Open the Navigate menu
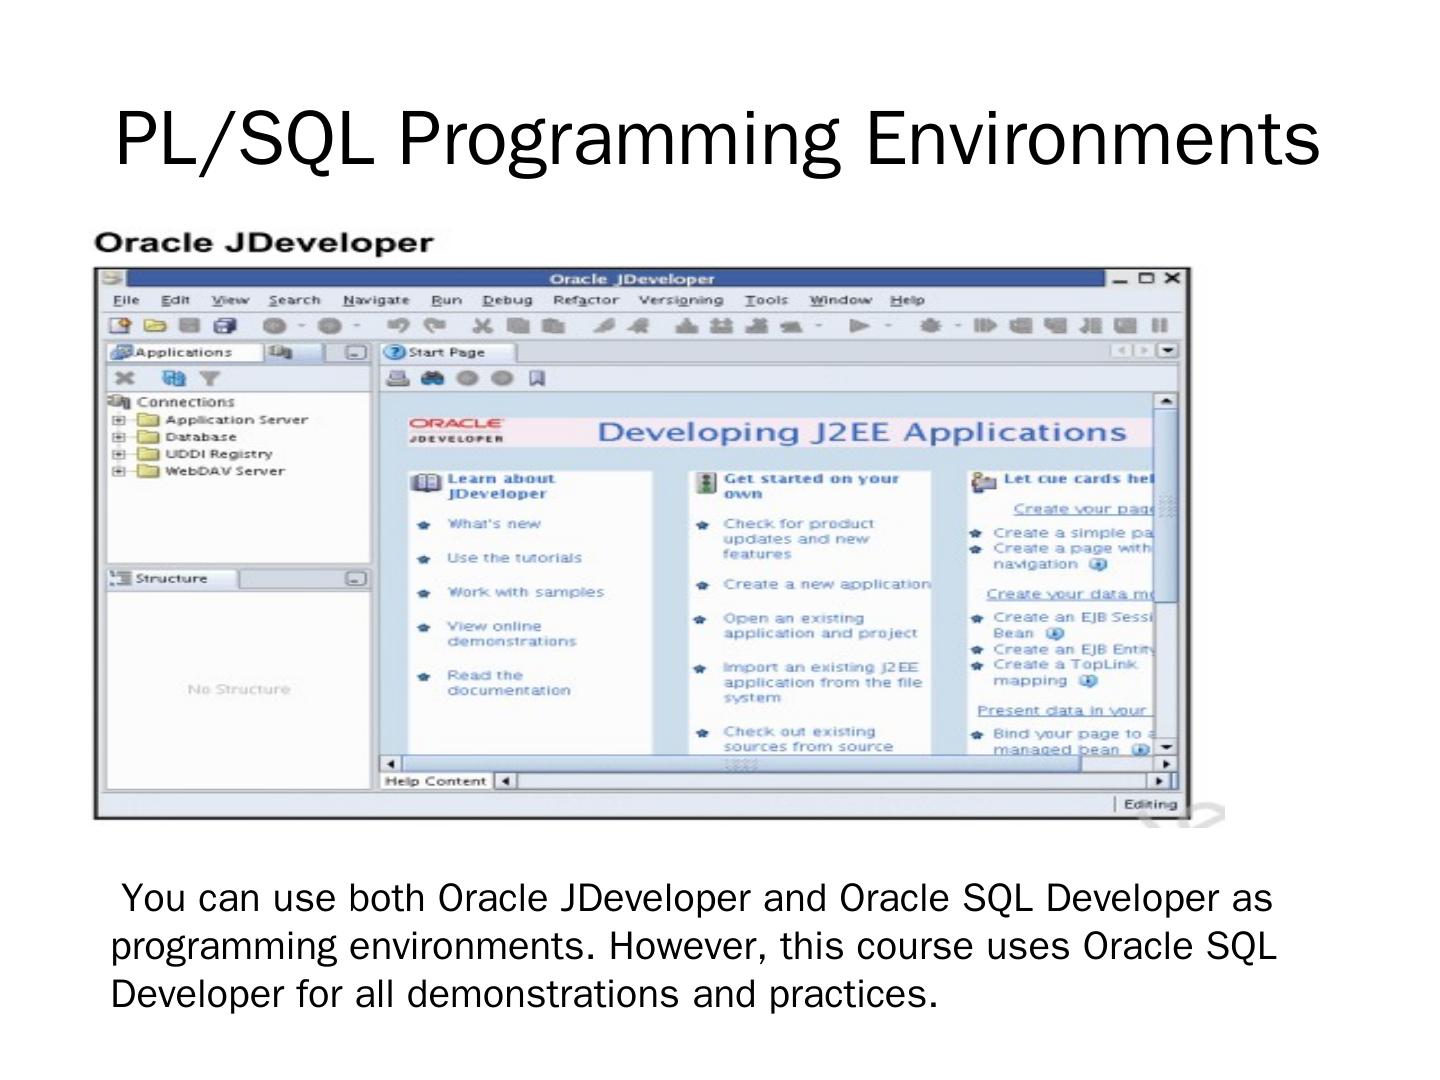 (376, 300)
